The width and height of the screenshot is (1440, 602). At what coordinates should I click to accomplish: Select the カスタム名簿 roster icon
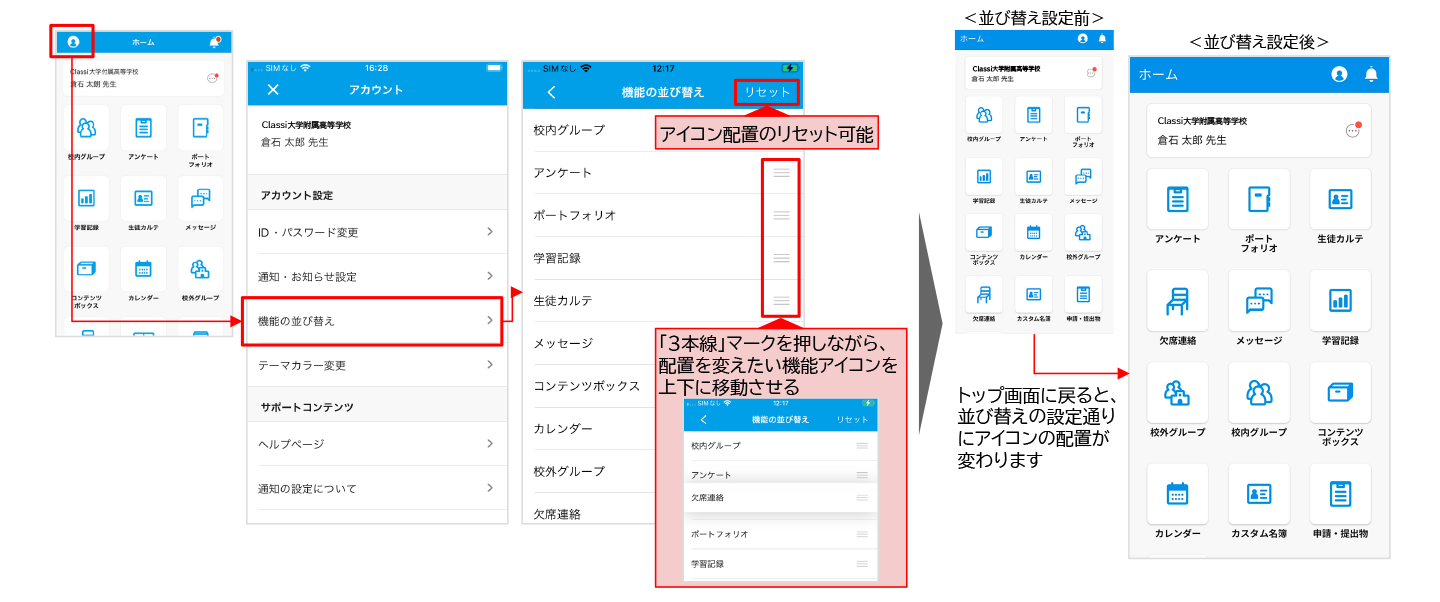(x=1258, y=493)
